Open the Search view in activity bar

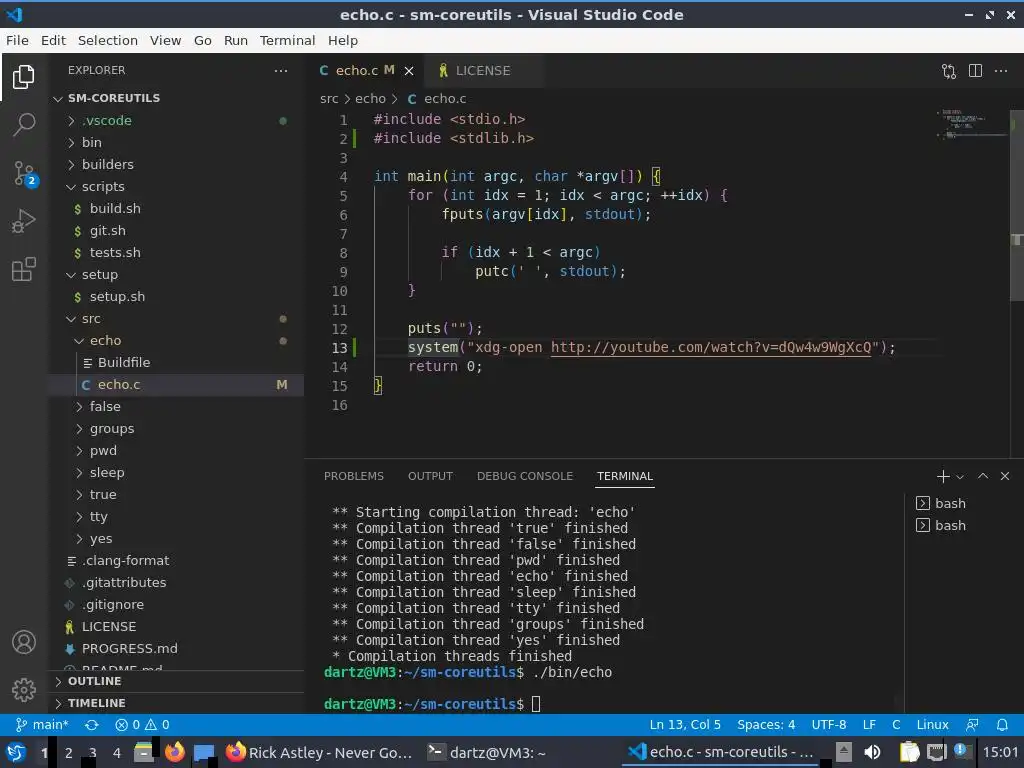(24, 124)
